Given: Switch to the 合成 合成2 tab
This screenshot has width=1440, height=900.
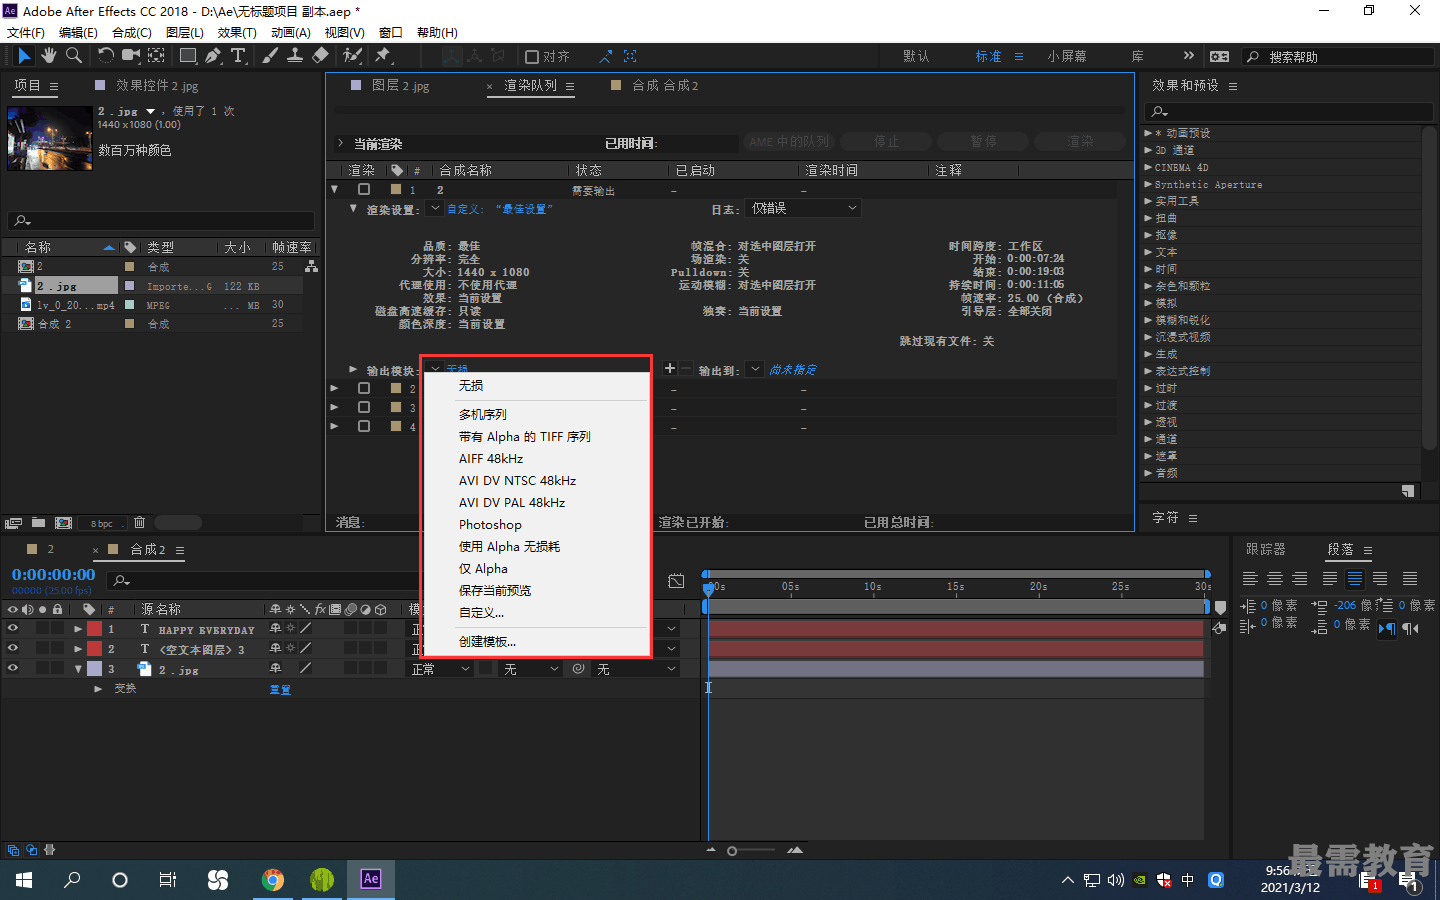Looking at the screenshot, I should (665, 86).
